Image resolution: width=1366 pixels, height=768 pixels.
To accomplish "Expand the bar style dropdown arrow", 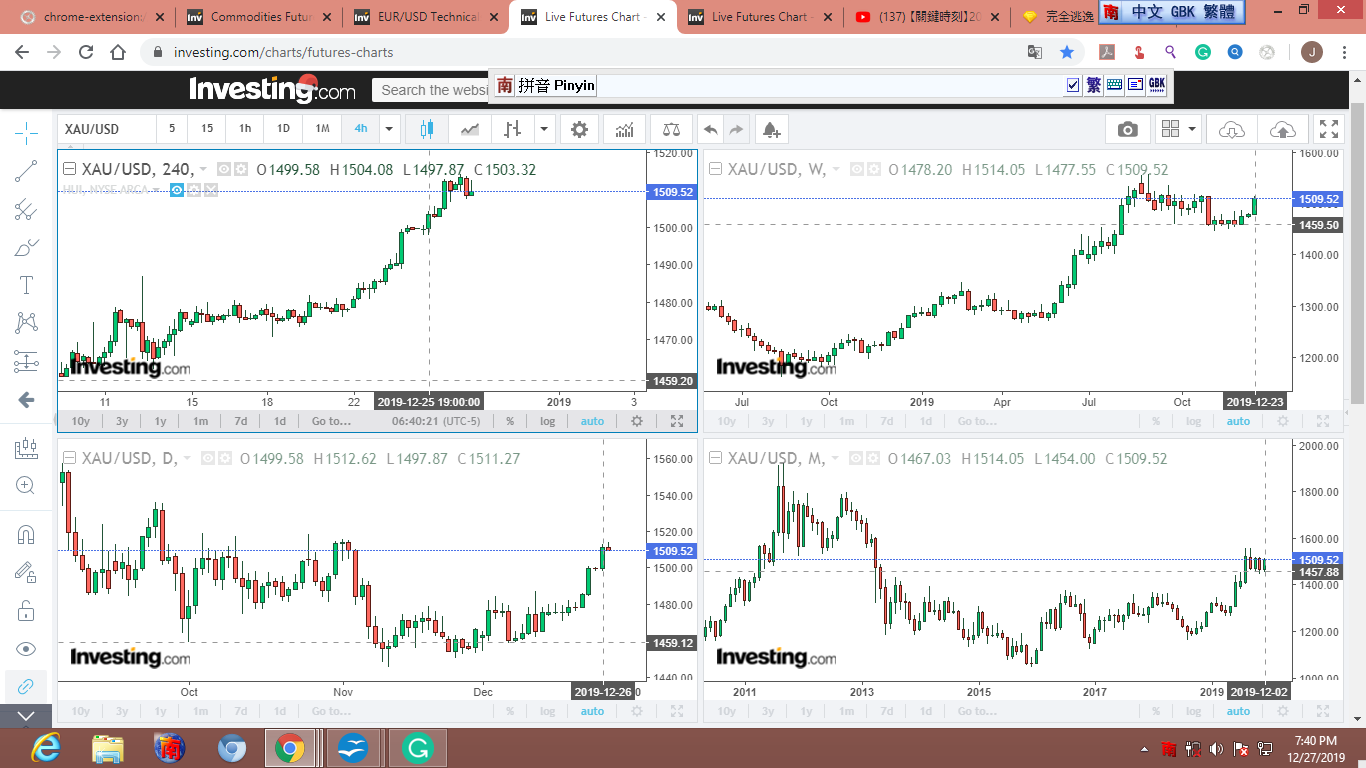I will [544, 129].
